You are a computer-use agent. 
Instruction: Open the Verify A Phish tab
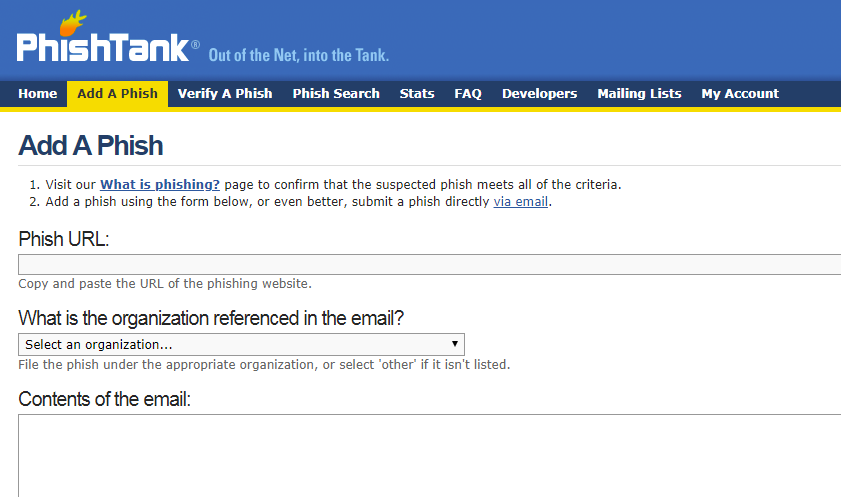coord(225,94)
